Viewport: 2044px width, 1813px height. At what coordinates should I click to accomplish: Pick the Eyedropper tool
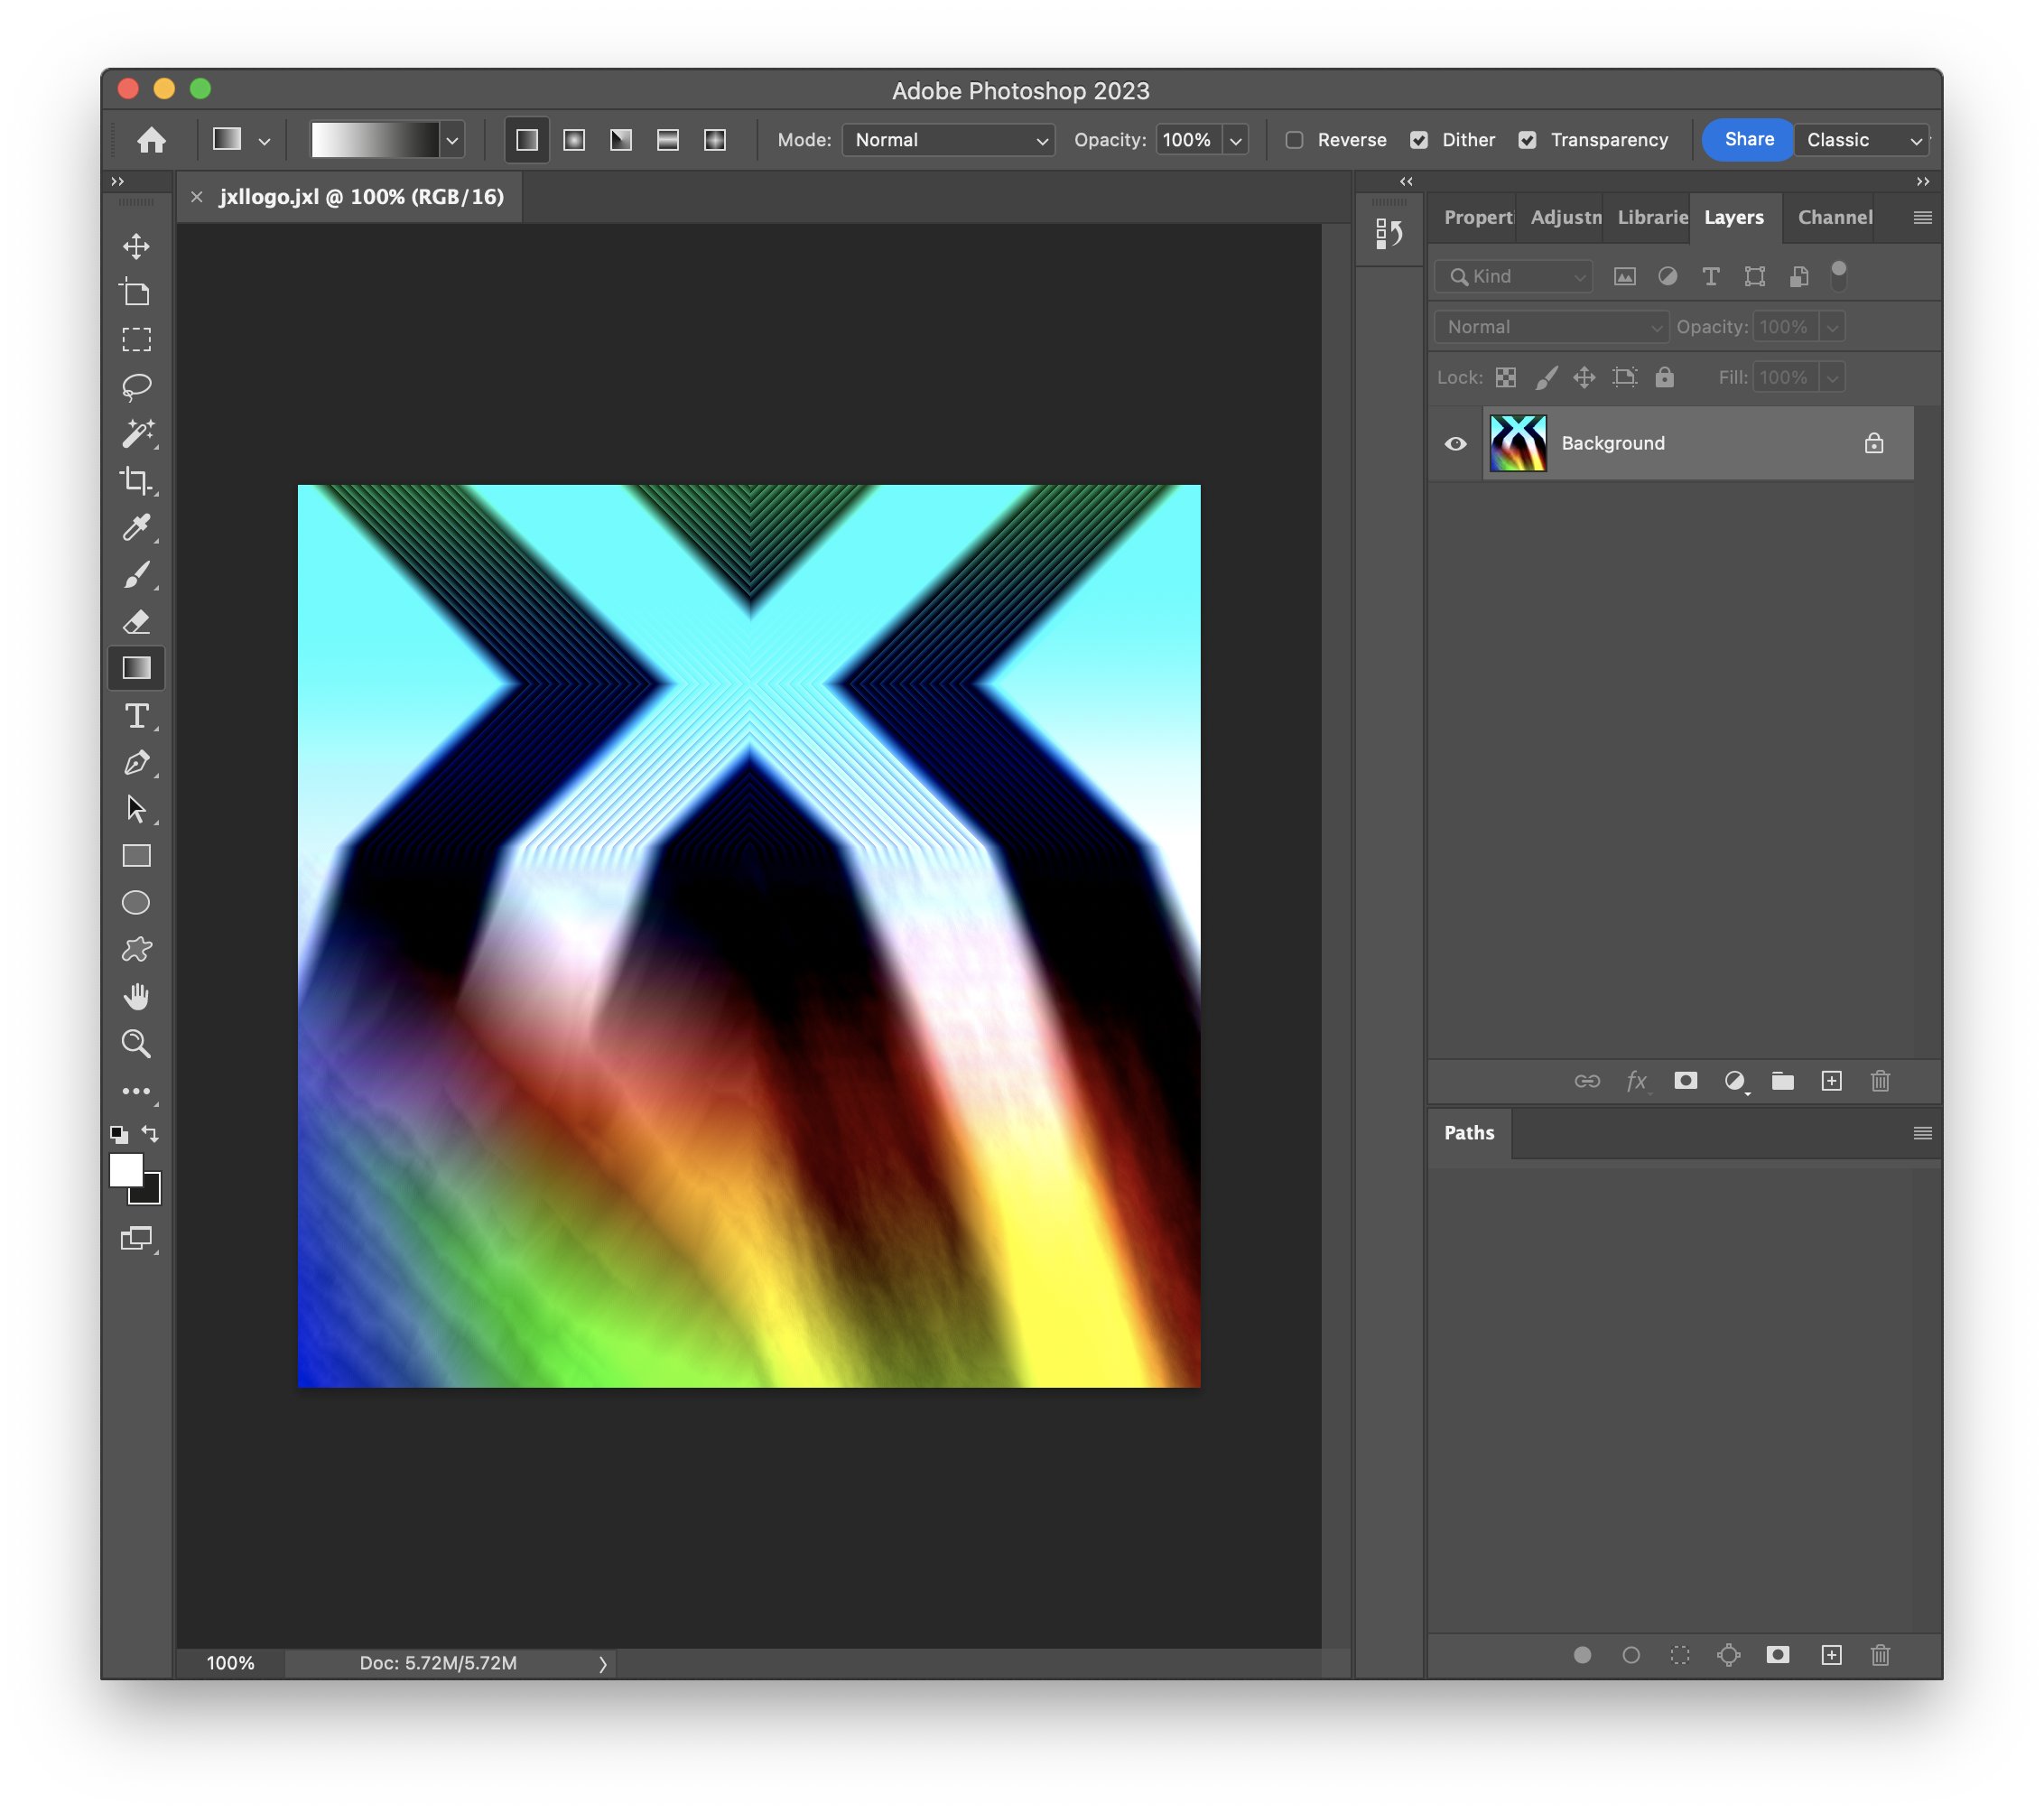coord(137,527)
